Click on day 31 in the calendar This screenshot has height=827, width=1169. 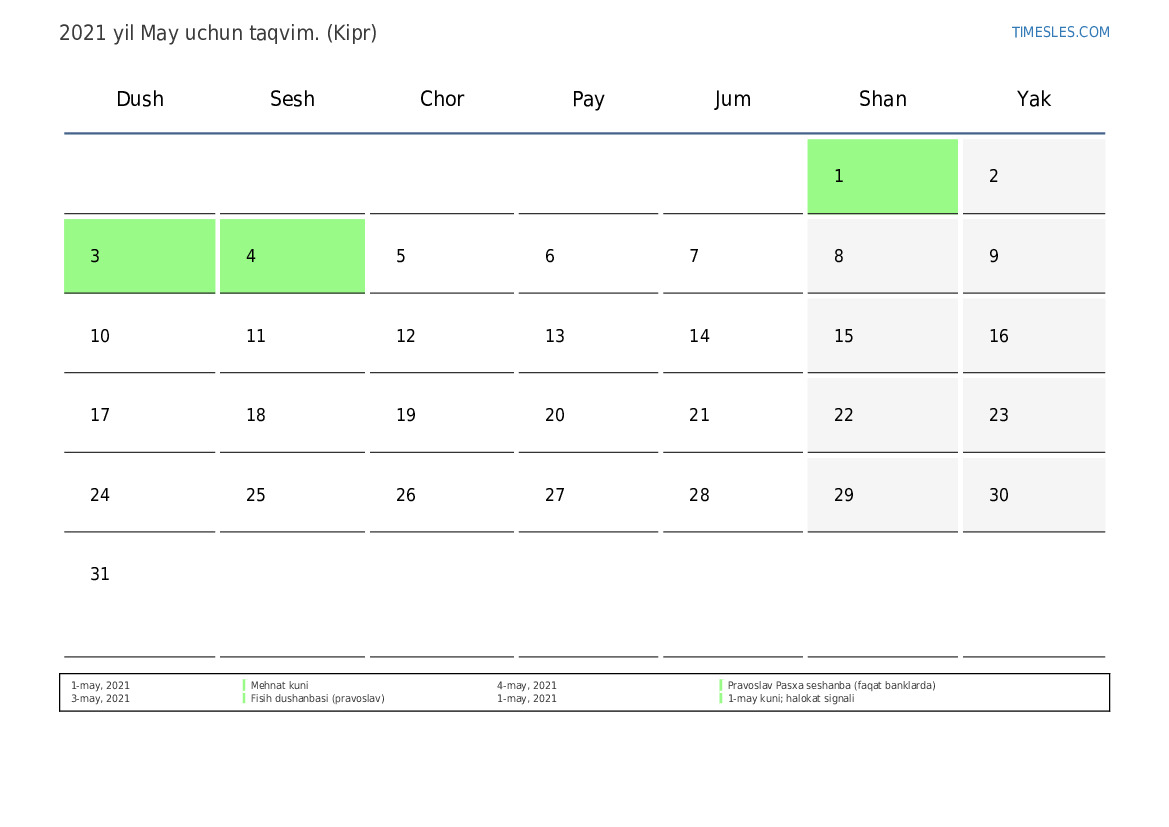pos(100,575)
